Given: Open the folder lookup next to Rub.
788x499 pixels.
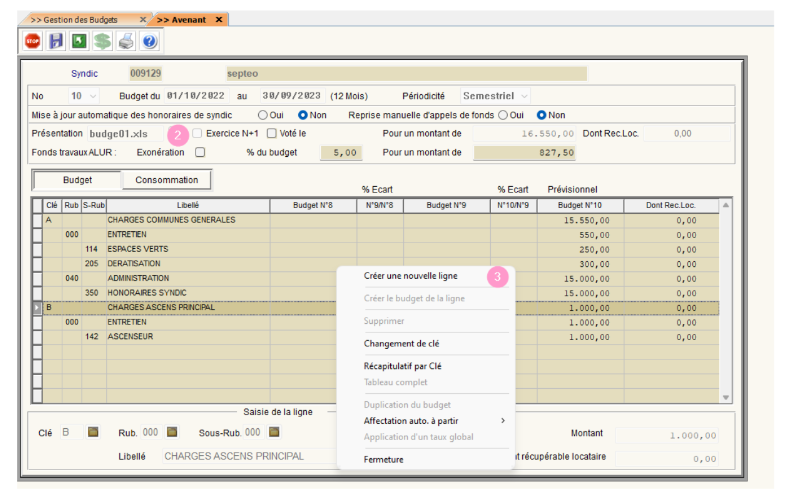Looking at the screenshot, I should pyautogui.click(x=172, y=432).
